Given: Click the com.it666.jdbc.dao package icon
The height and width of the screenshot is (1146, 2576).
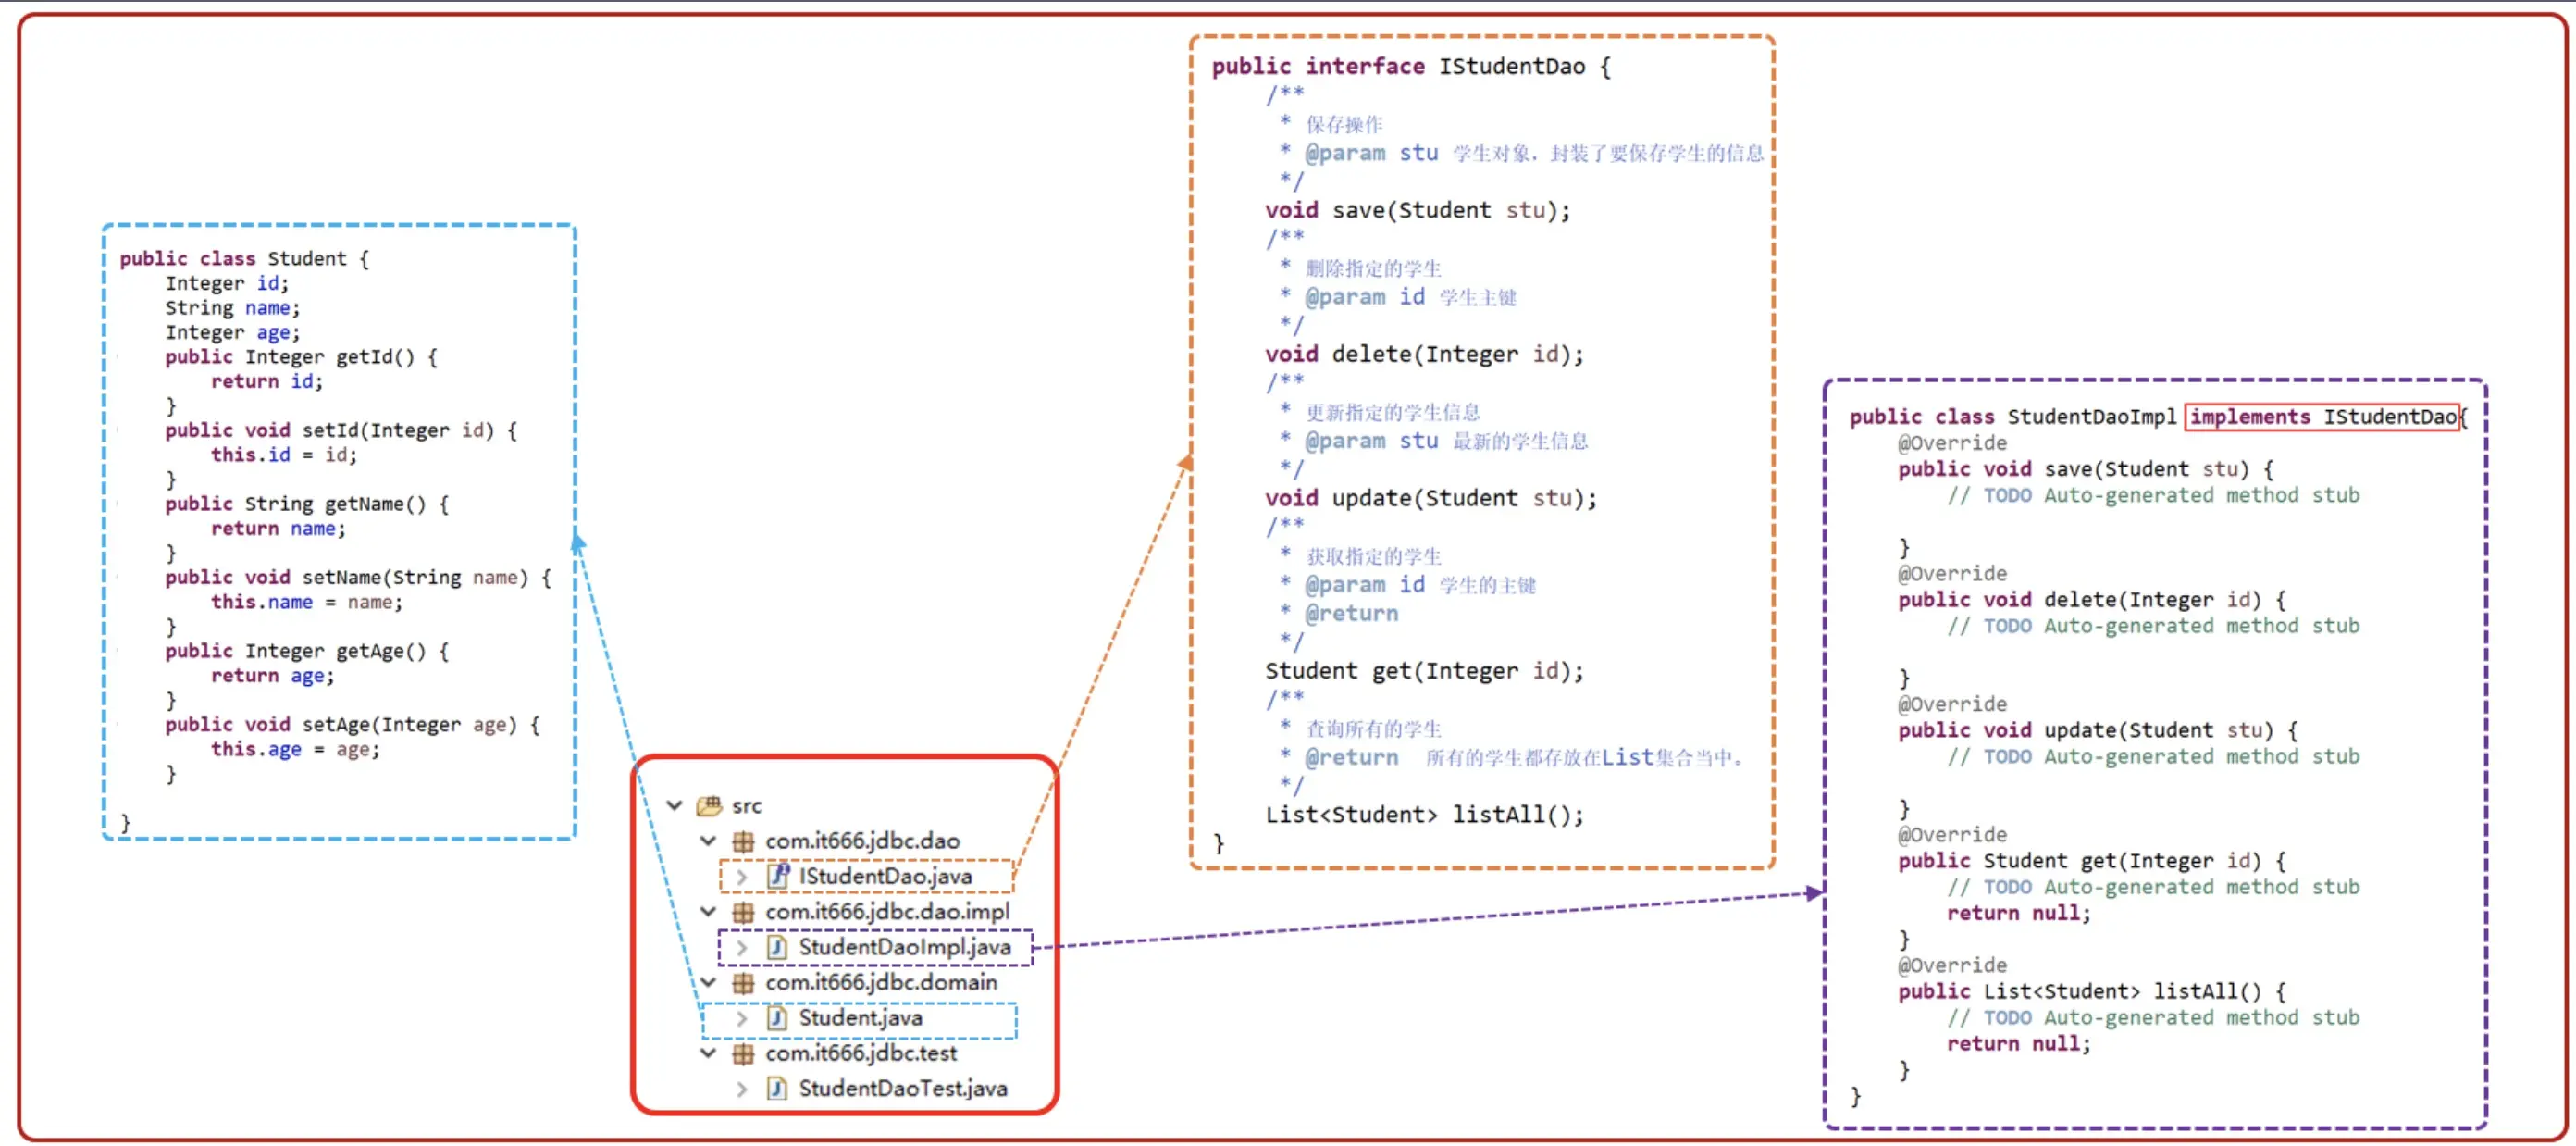Looking at the screenshot, I should 743,841.
